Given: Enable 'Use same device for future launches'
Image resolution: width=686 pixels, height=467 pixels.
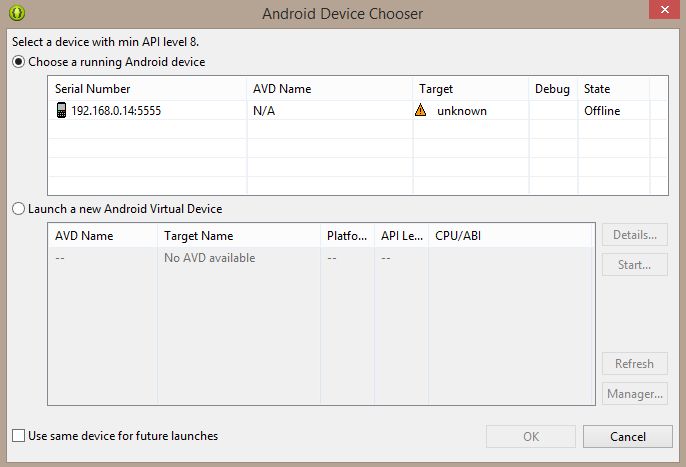Looking at the screenshot, I should point(18,435).
